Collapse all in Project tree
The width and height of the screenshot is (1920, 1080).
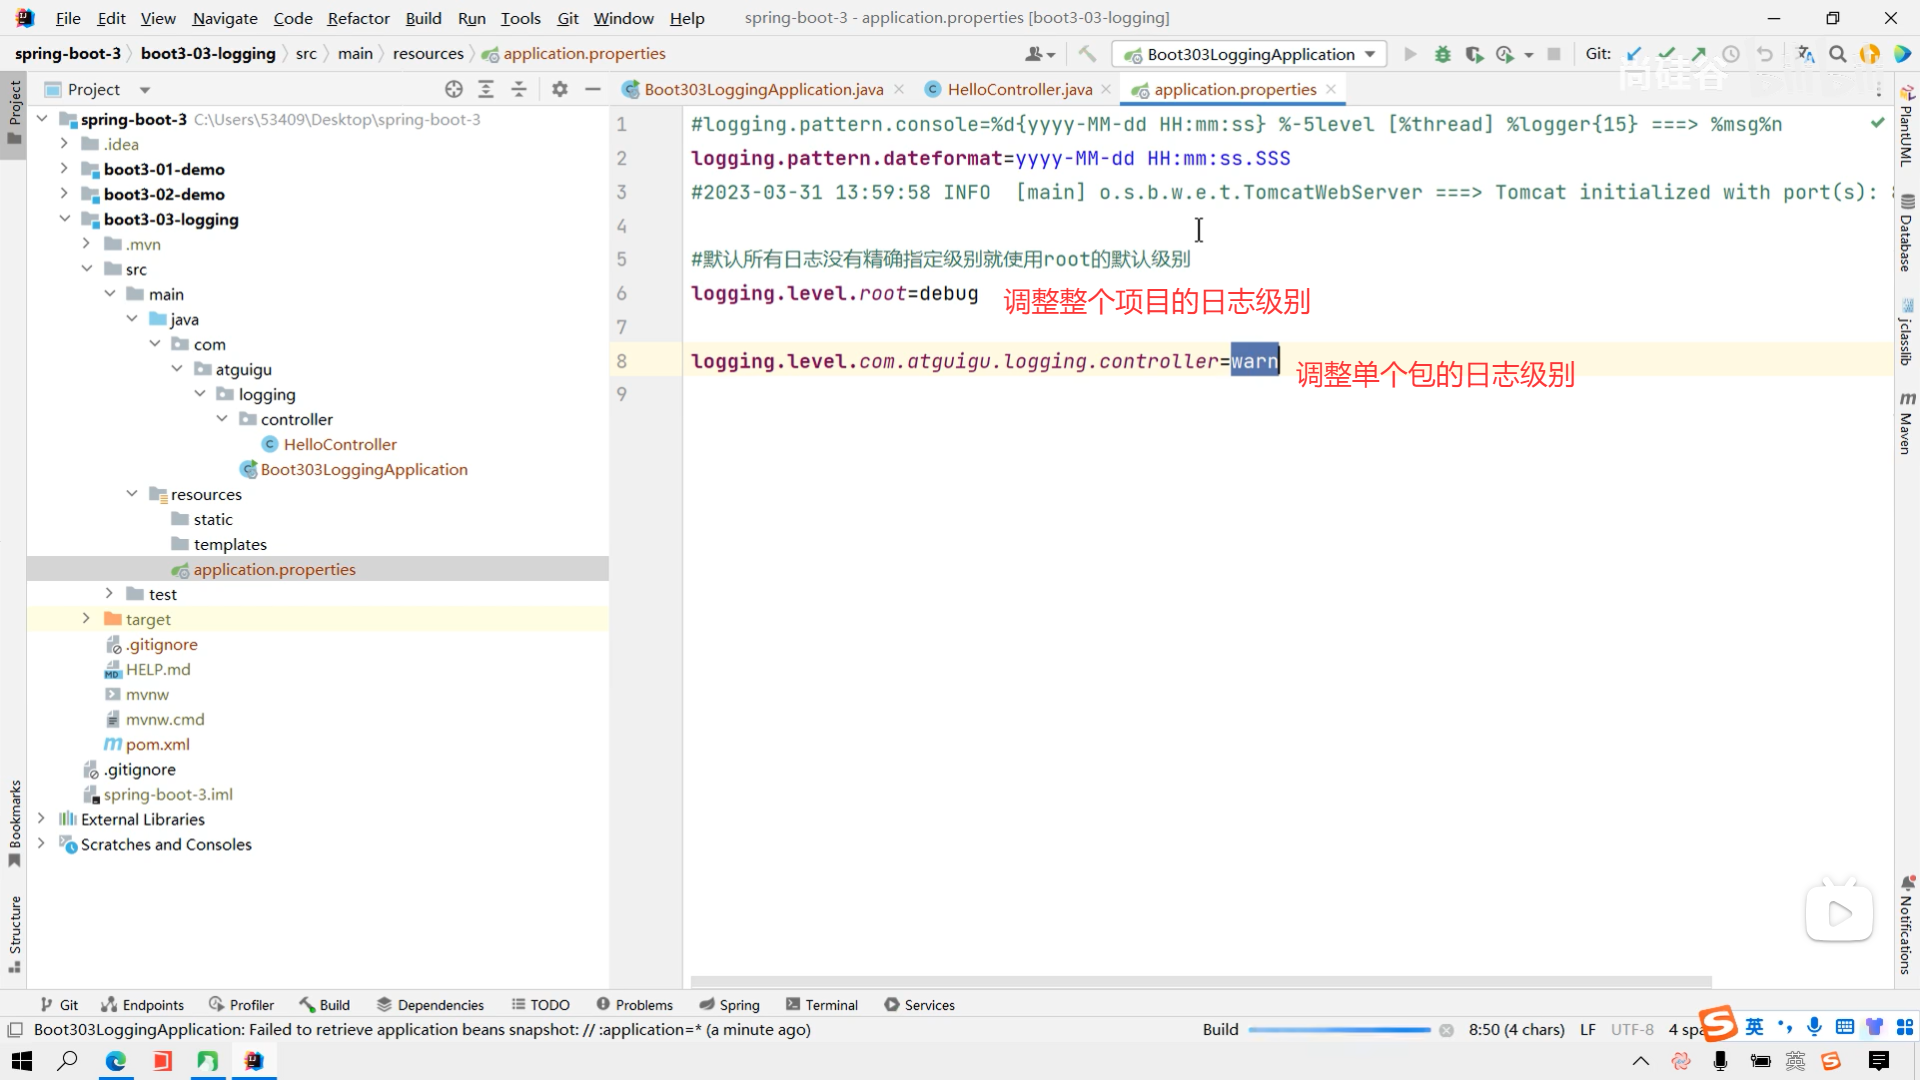click(x=519, y=89)
